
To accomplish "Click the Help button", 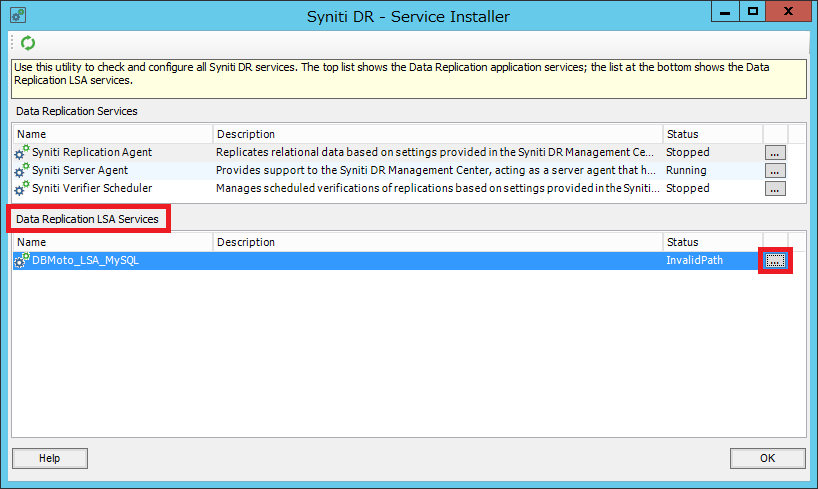I will [50, 458].
